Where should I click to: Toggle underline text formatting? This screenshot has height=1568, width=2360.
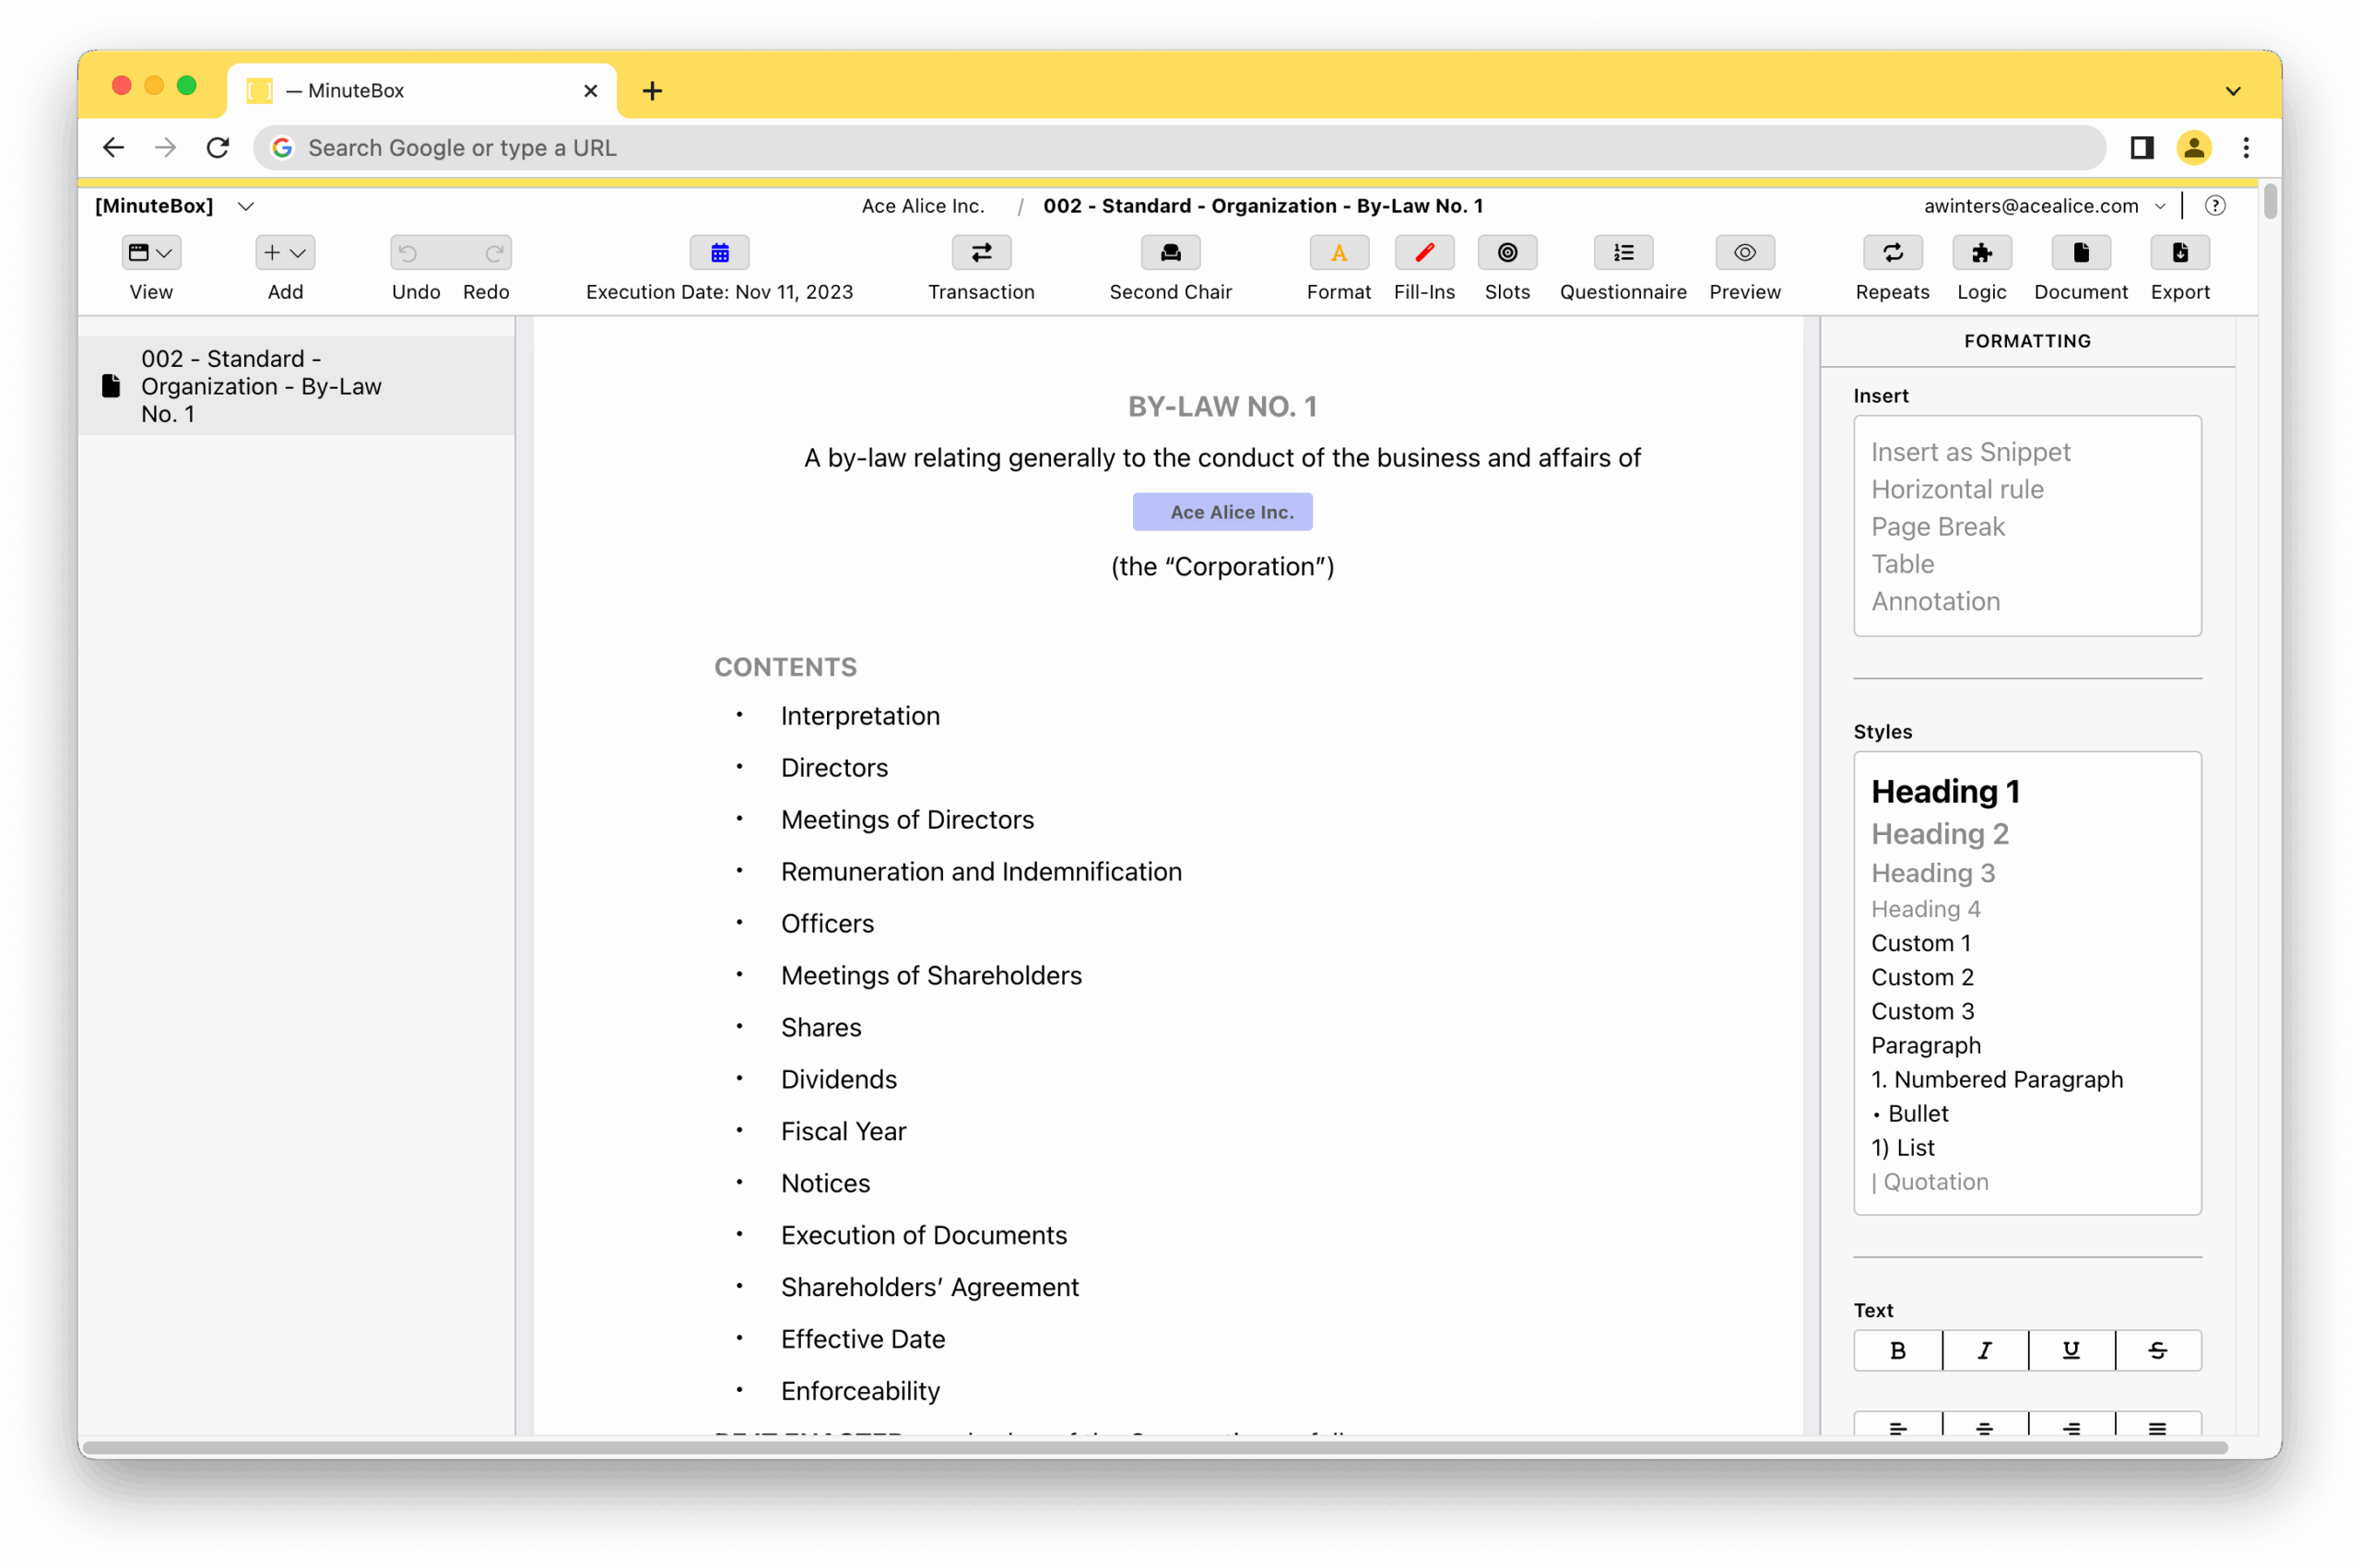2070,1350
